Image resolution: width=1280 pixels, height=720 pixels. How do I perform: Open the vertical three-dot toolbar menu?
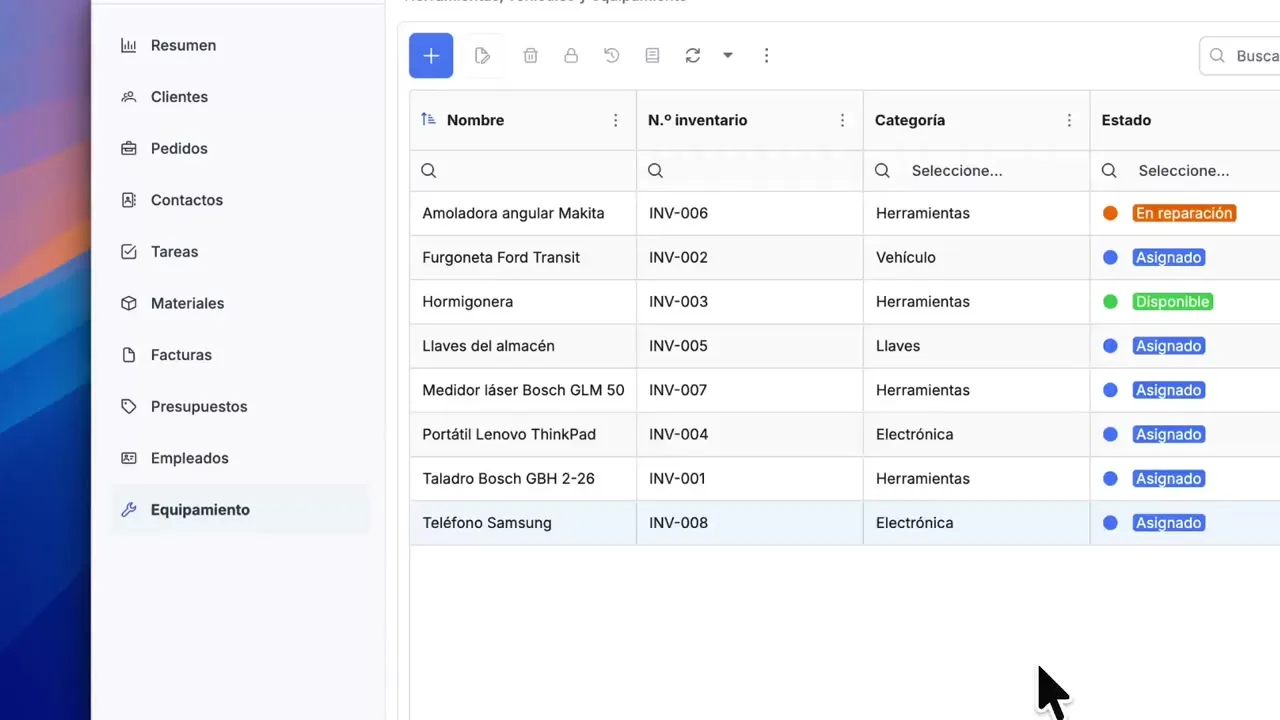[766, 56]
